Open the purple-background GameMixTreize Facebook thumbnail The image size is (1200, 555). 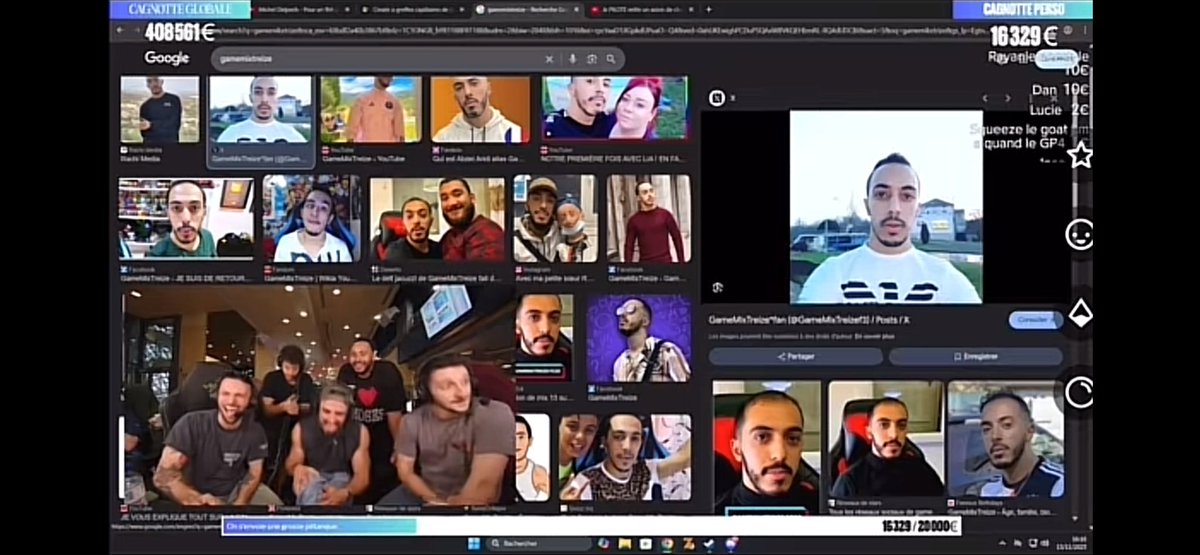(638, 338)
